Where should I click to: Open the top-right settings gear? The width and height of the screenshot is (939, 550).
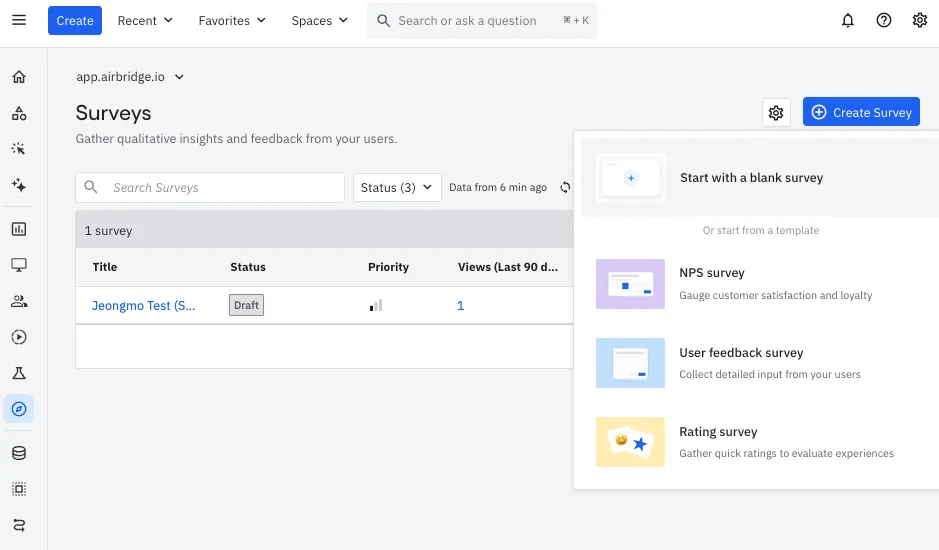pos(919,20)
